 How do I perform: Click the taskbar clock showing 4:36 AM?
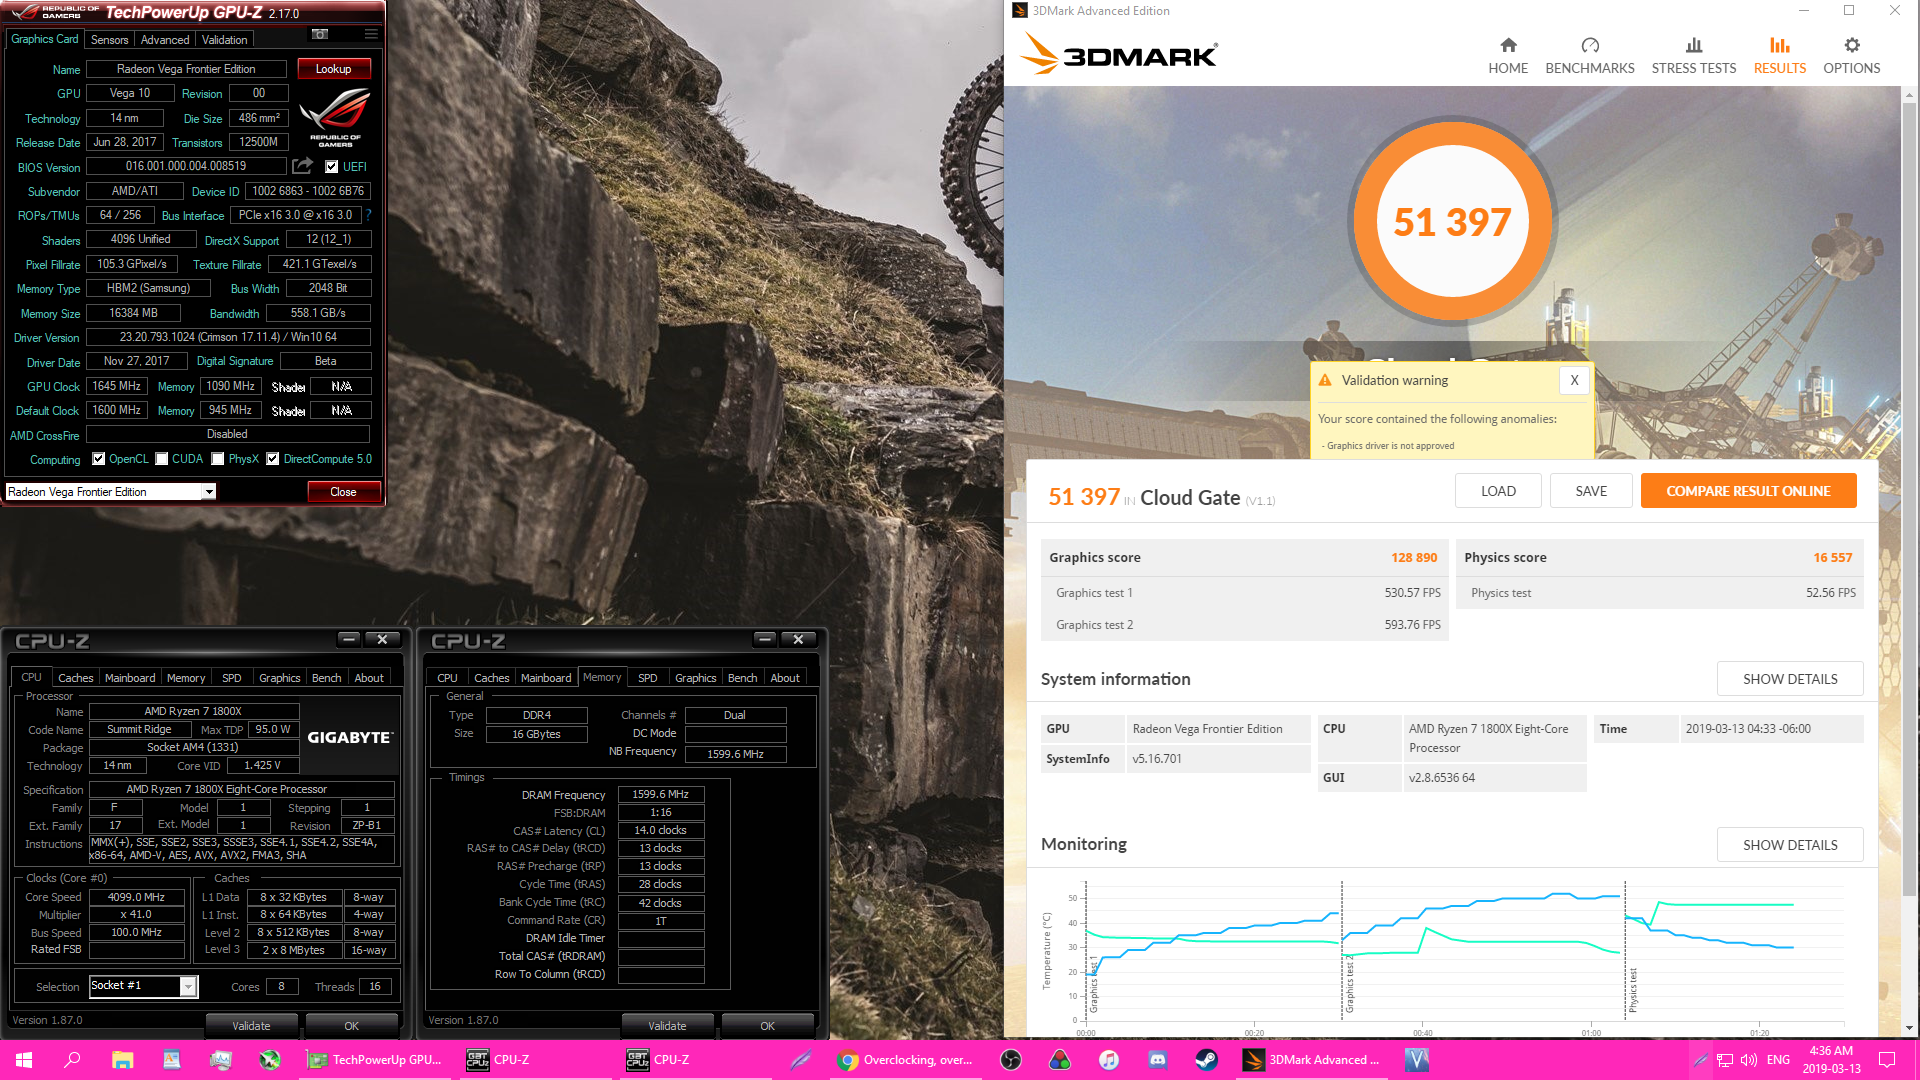click(x=1831, y=1060)
